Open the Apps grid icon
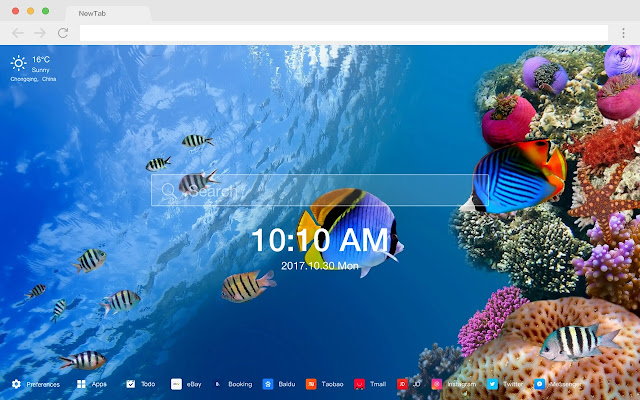Viewport: 640px width, 400px height. 81,384
